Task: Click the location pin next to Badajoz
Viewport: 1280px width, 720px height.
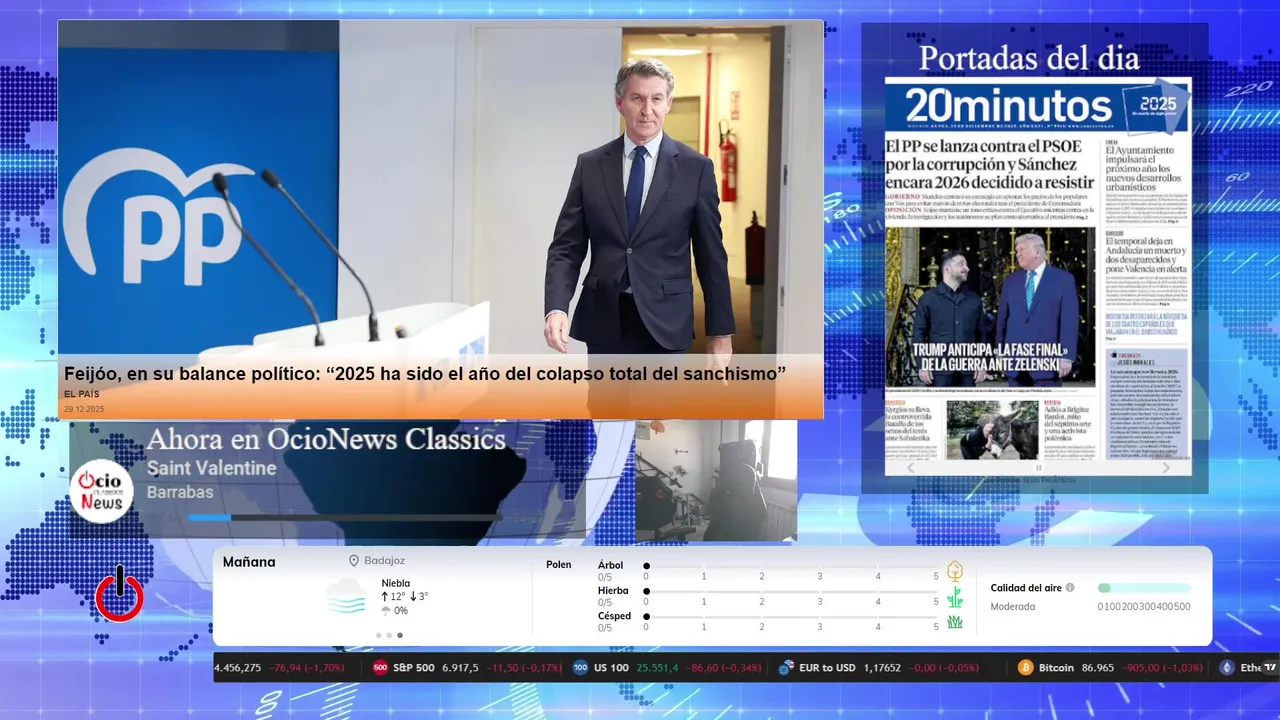Action: (354, 561)
